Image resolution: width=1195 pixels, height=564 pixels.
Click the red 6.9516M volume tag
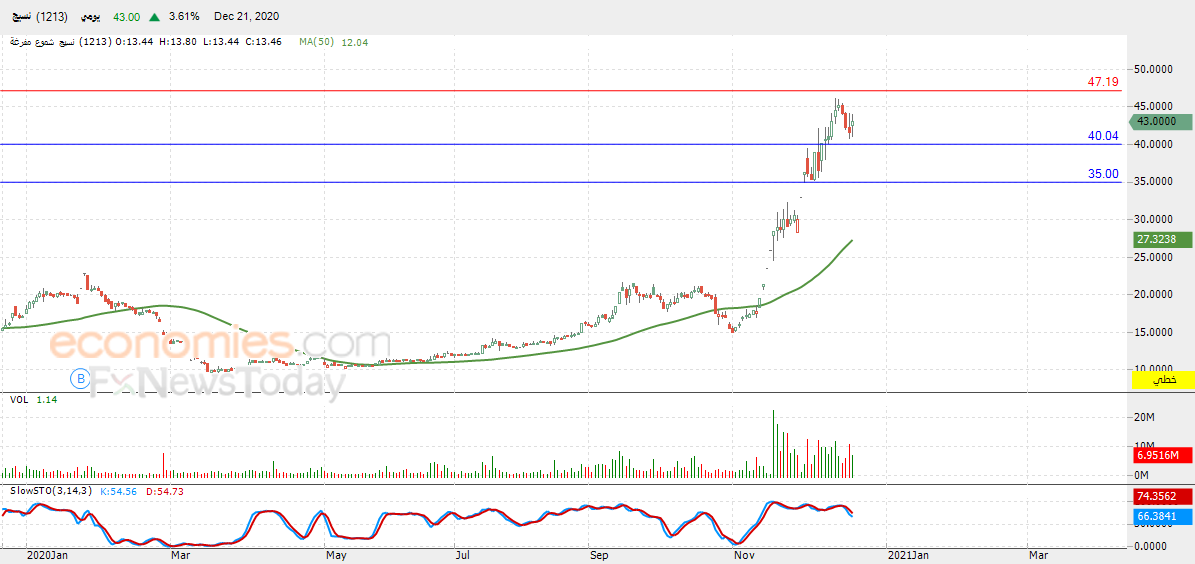(1158, 455)
